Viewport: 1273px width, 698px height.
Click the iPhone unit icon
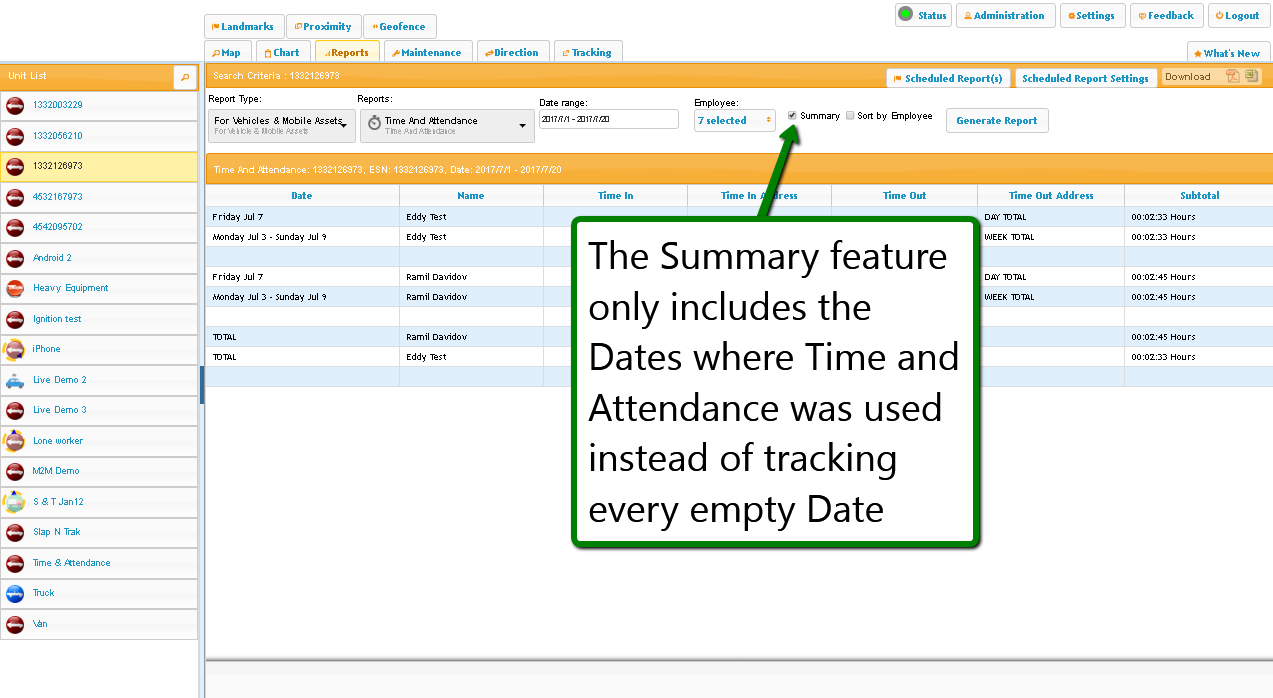[x=15, y=350]
